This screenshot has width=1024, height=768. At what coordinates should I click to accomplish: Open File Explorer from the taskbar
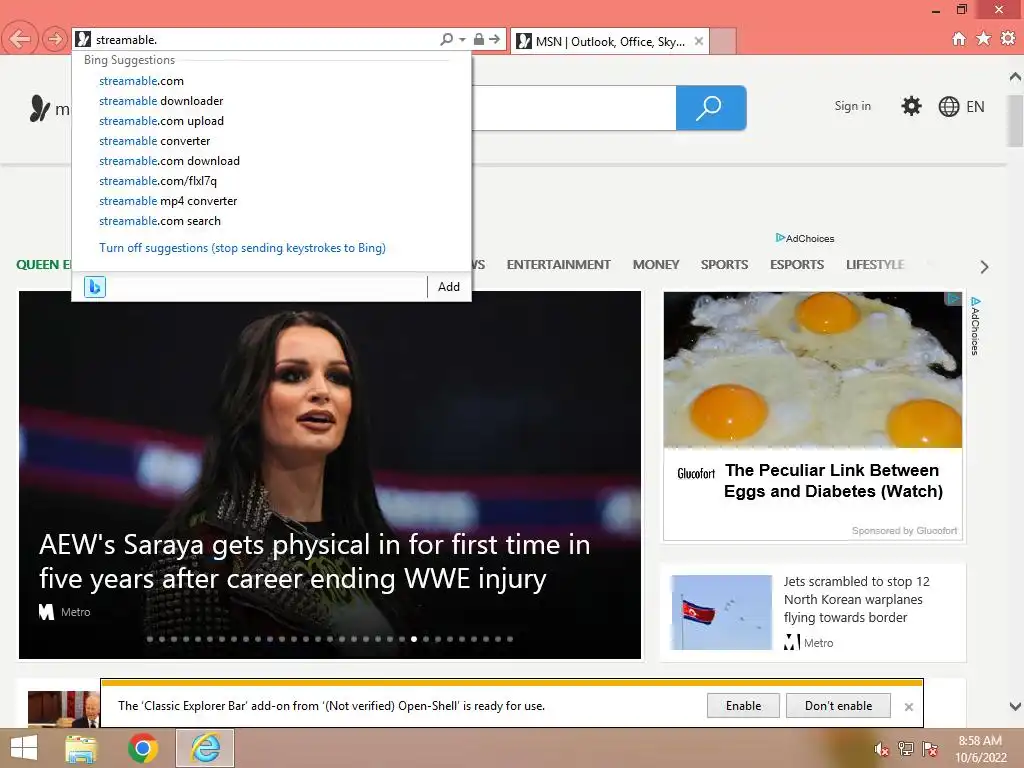[x=81, y=748]
